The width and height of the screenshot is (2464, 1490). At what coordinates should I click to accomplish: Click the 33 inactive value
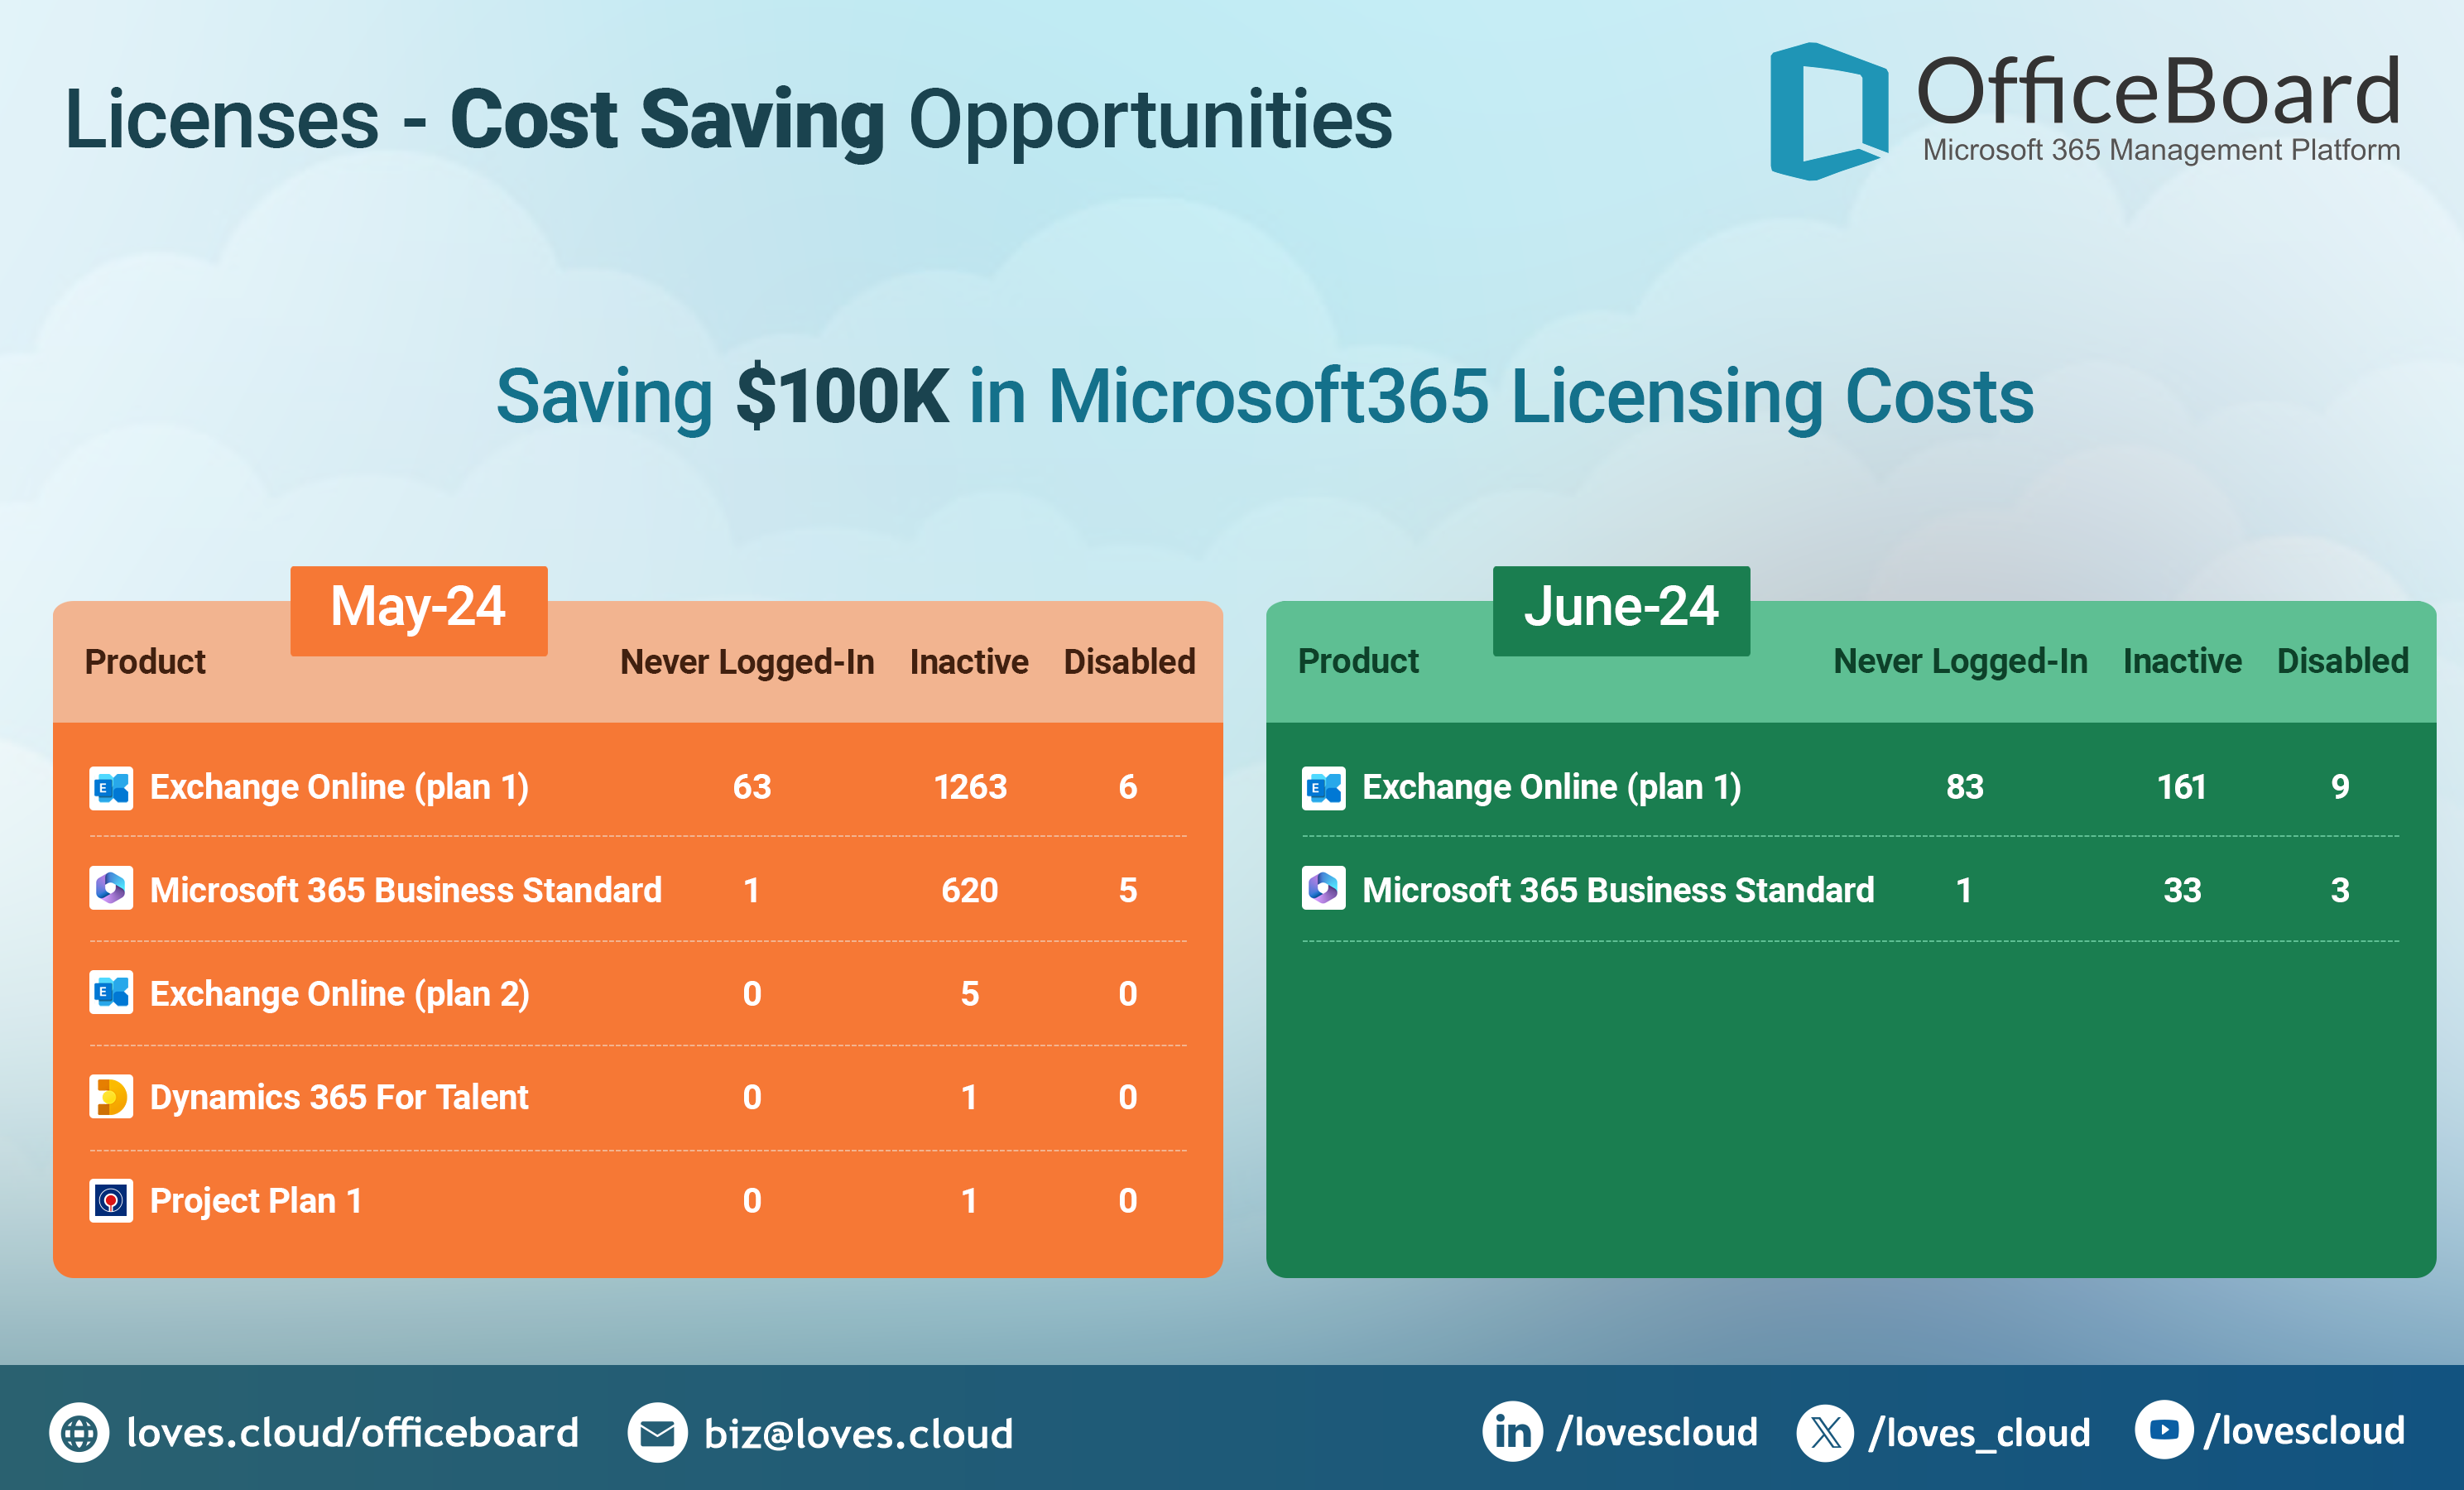2182,890
